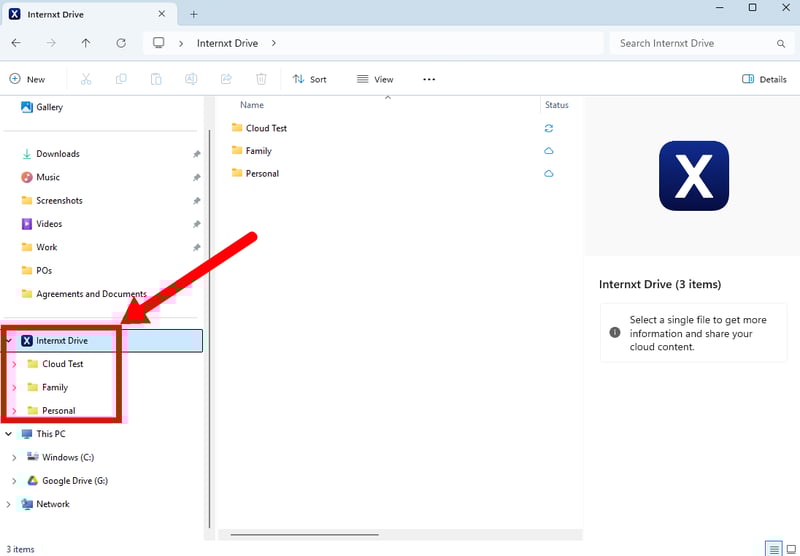
Task: Open the New item dropdown
Action: click(x=28, y=79)
